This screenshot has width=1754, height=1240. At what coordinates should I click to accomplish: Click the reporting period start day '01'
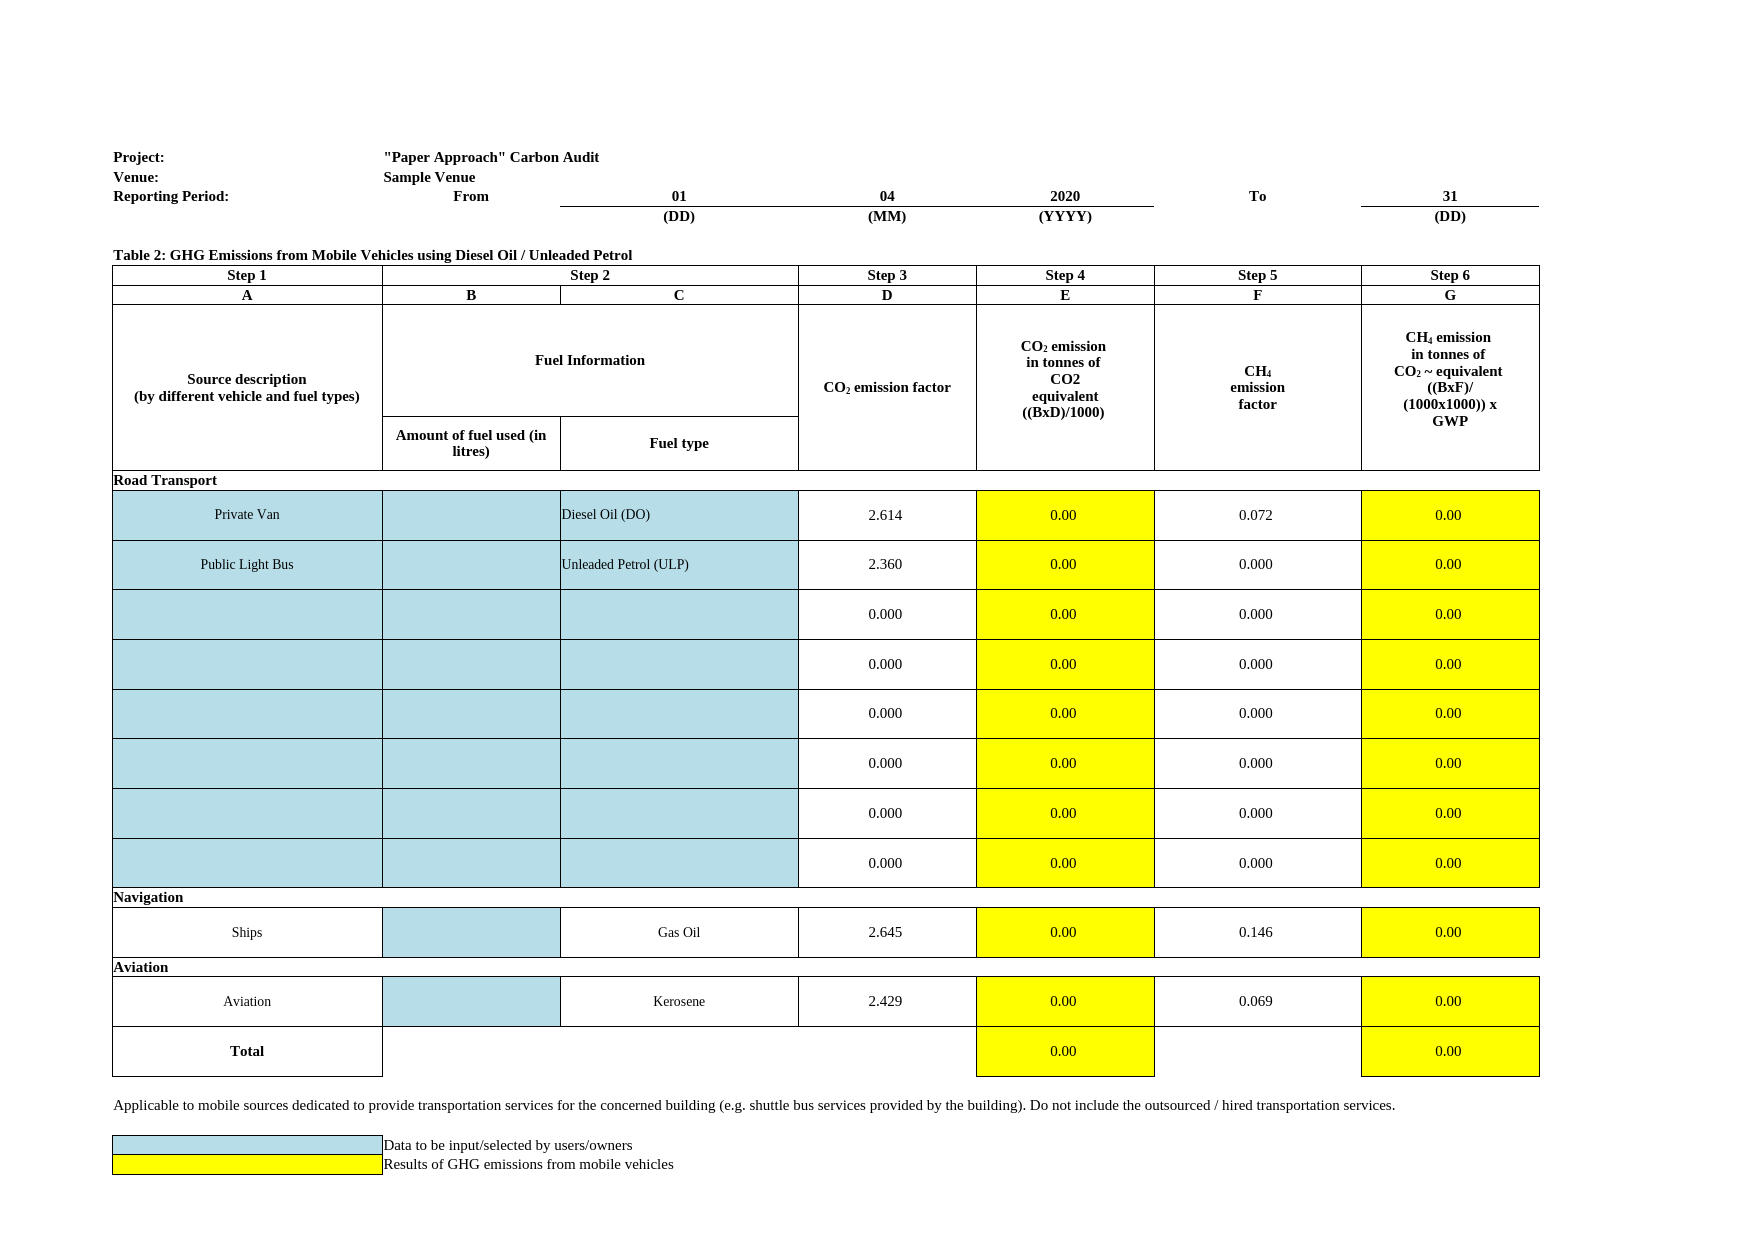click(679, 196)
